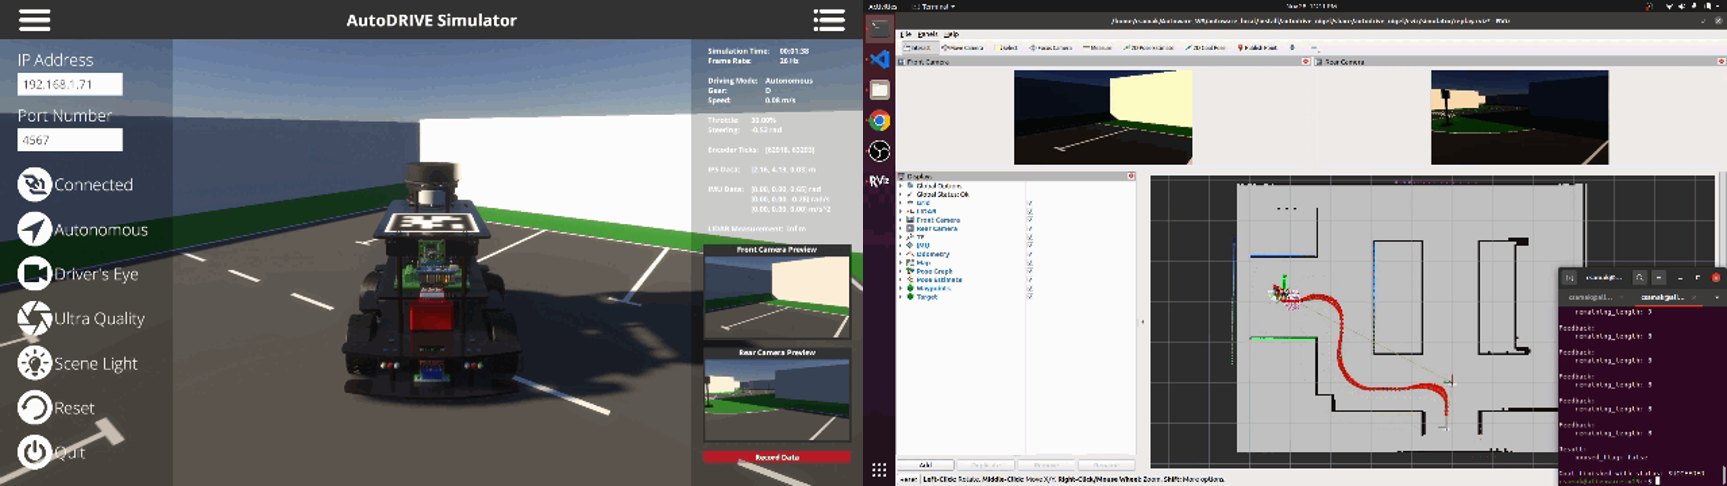
Task: Toggle the Target display checkbox
Action: (x=1029, y=297)
